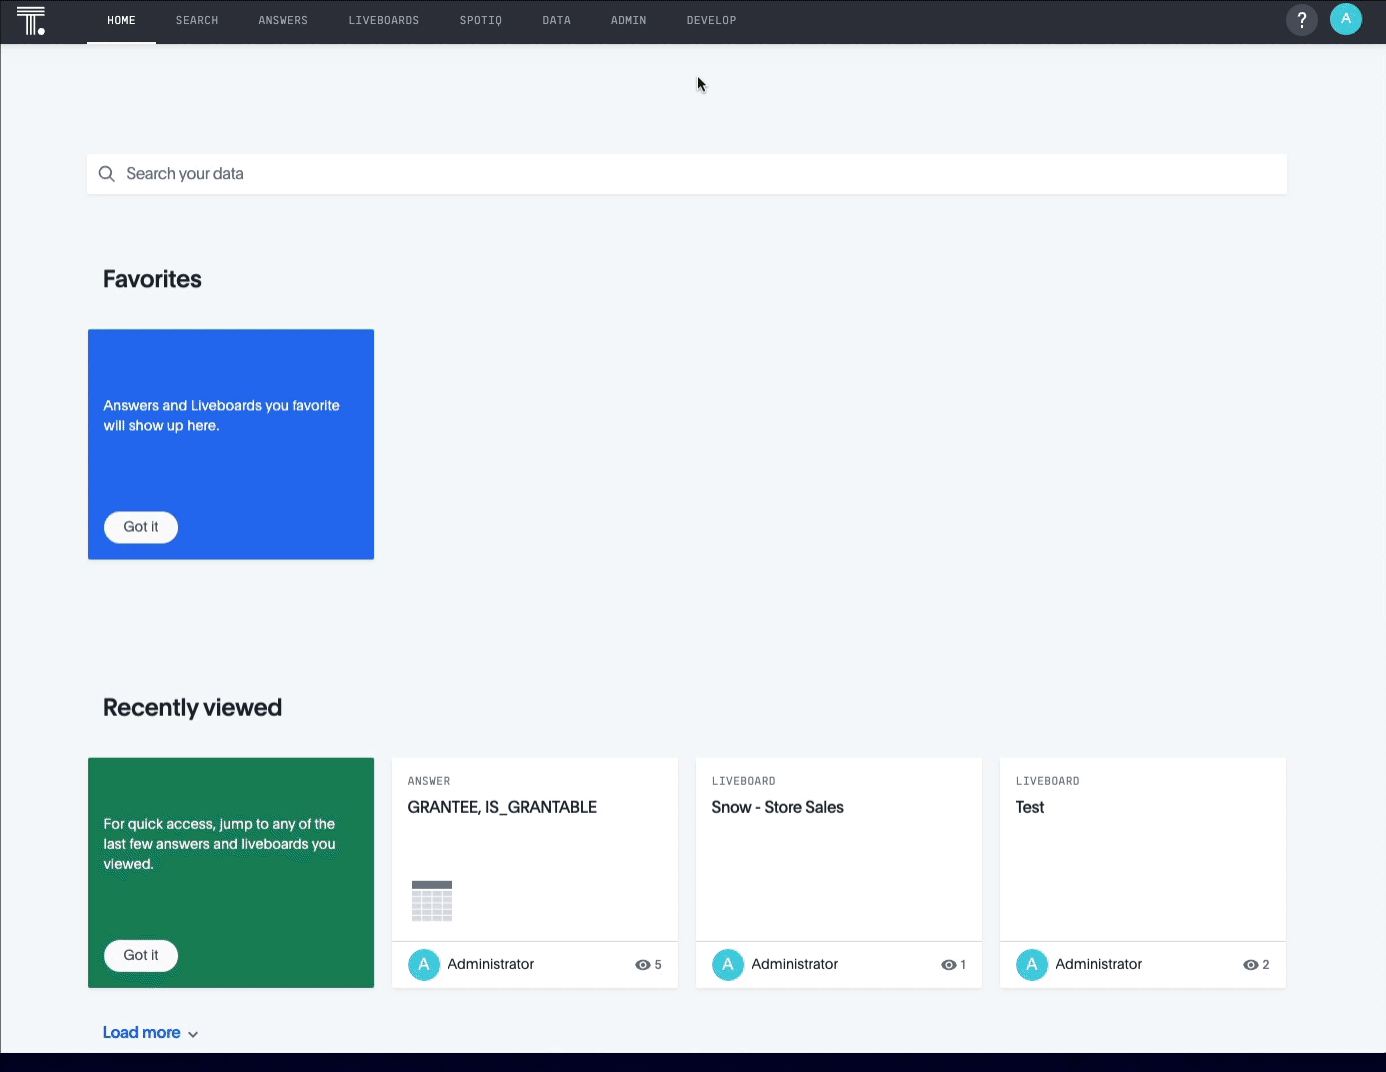Go to the SpotIQ tab
Viewport: 1386px width, 1072px height.
point(480,20)
